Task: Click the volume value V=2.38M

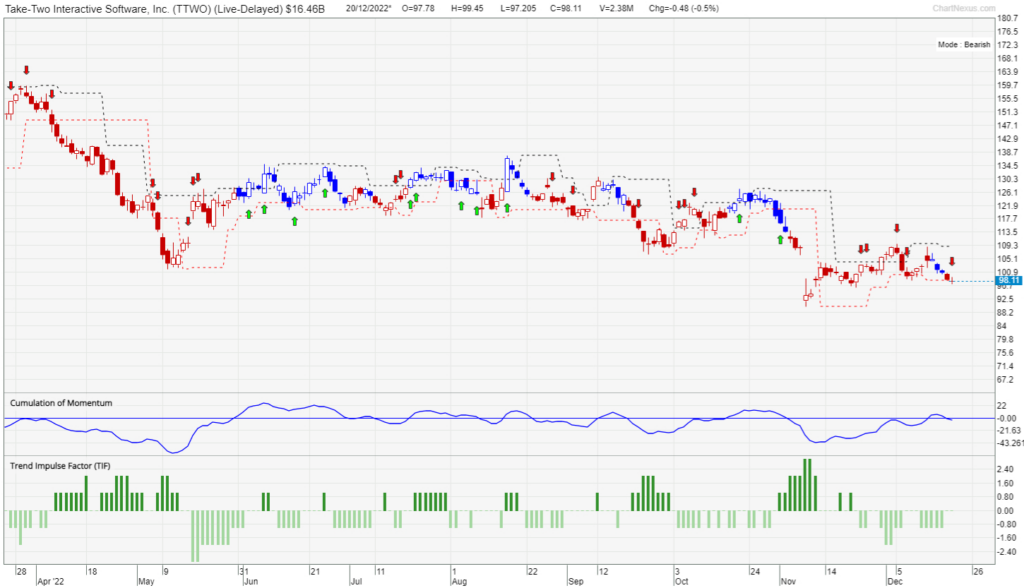Action: pyautogui.click(x=616, y=8)
